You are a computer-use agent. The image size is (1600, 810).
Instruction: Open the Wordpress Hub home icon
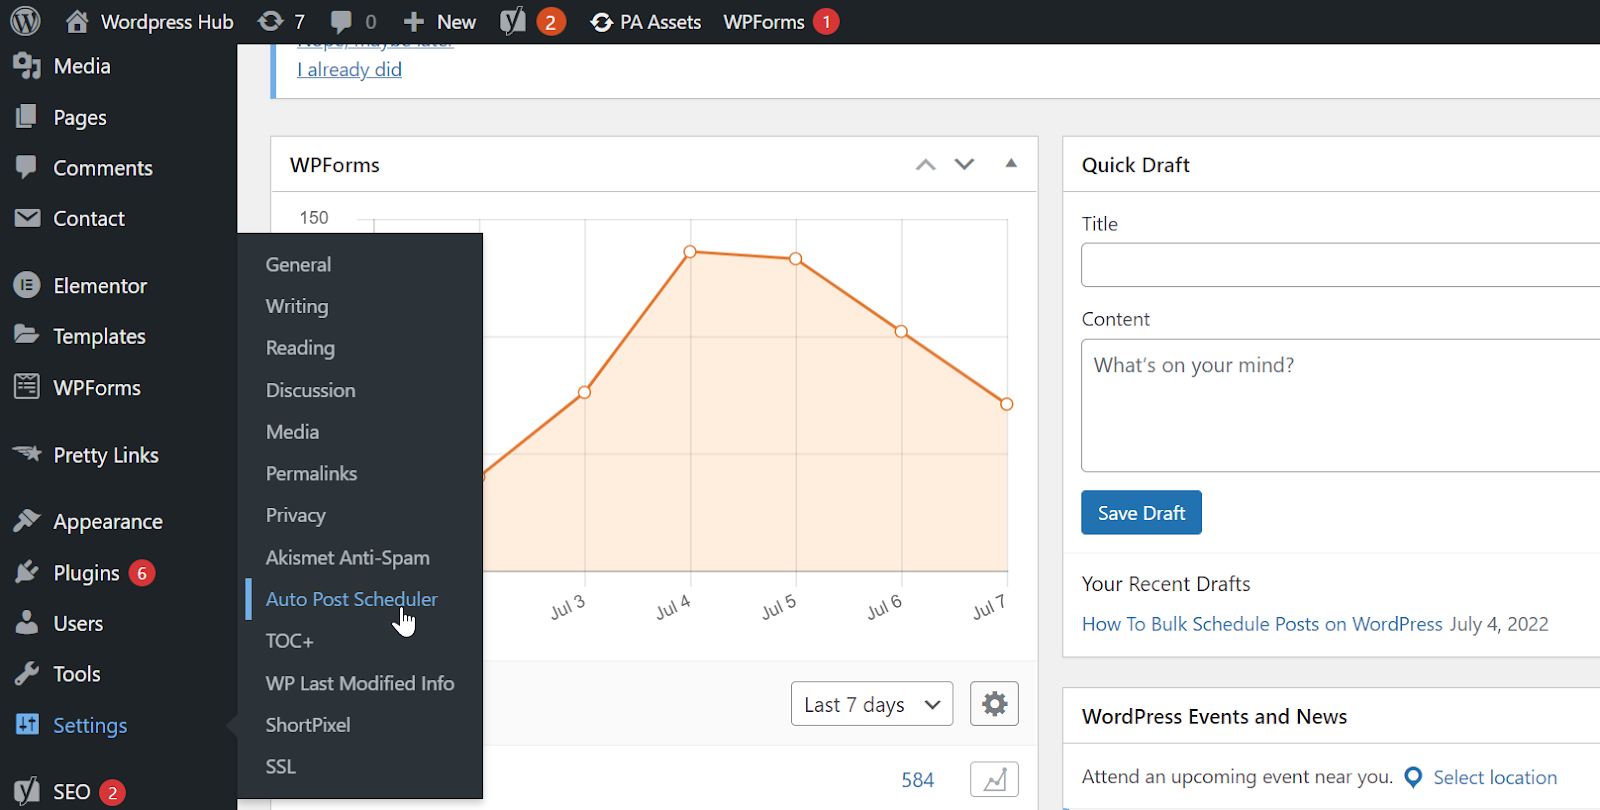[x=77, y=21]
